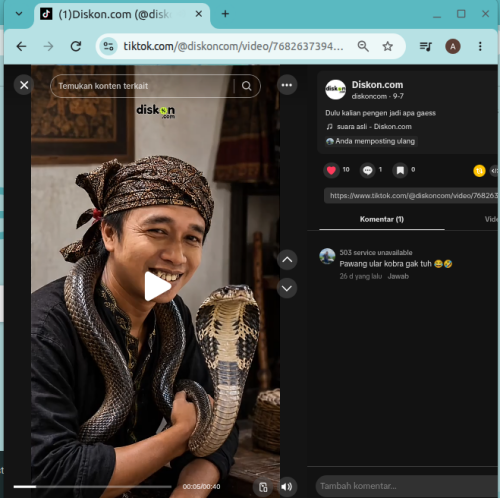Viewport: 500px width, 498px height.
Task: Click the embed code icon
Action: 495,171
